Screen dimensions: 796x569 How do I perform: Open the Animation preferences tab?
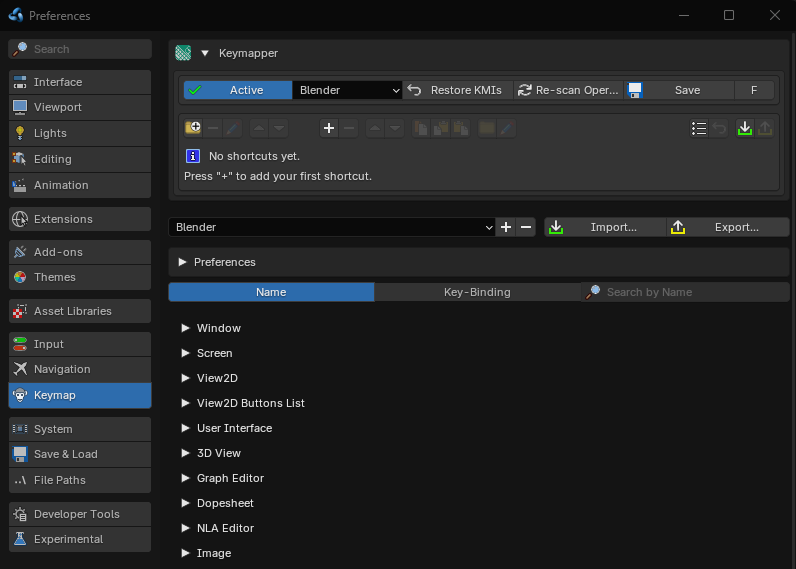click(x=80, y=185)
